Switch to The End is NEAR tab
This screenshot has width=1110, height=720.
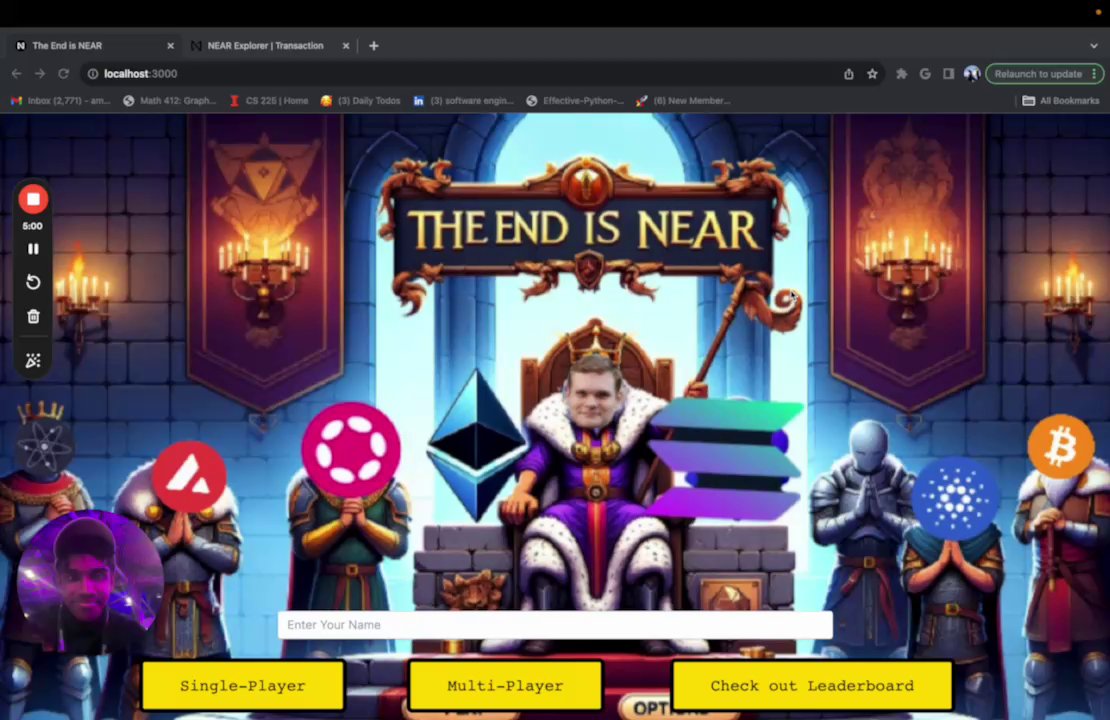point(94,45)
